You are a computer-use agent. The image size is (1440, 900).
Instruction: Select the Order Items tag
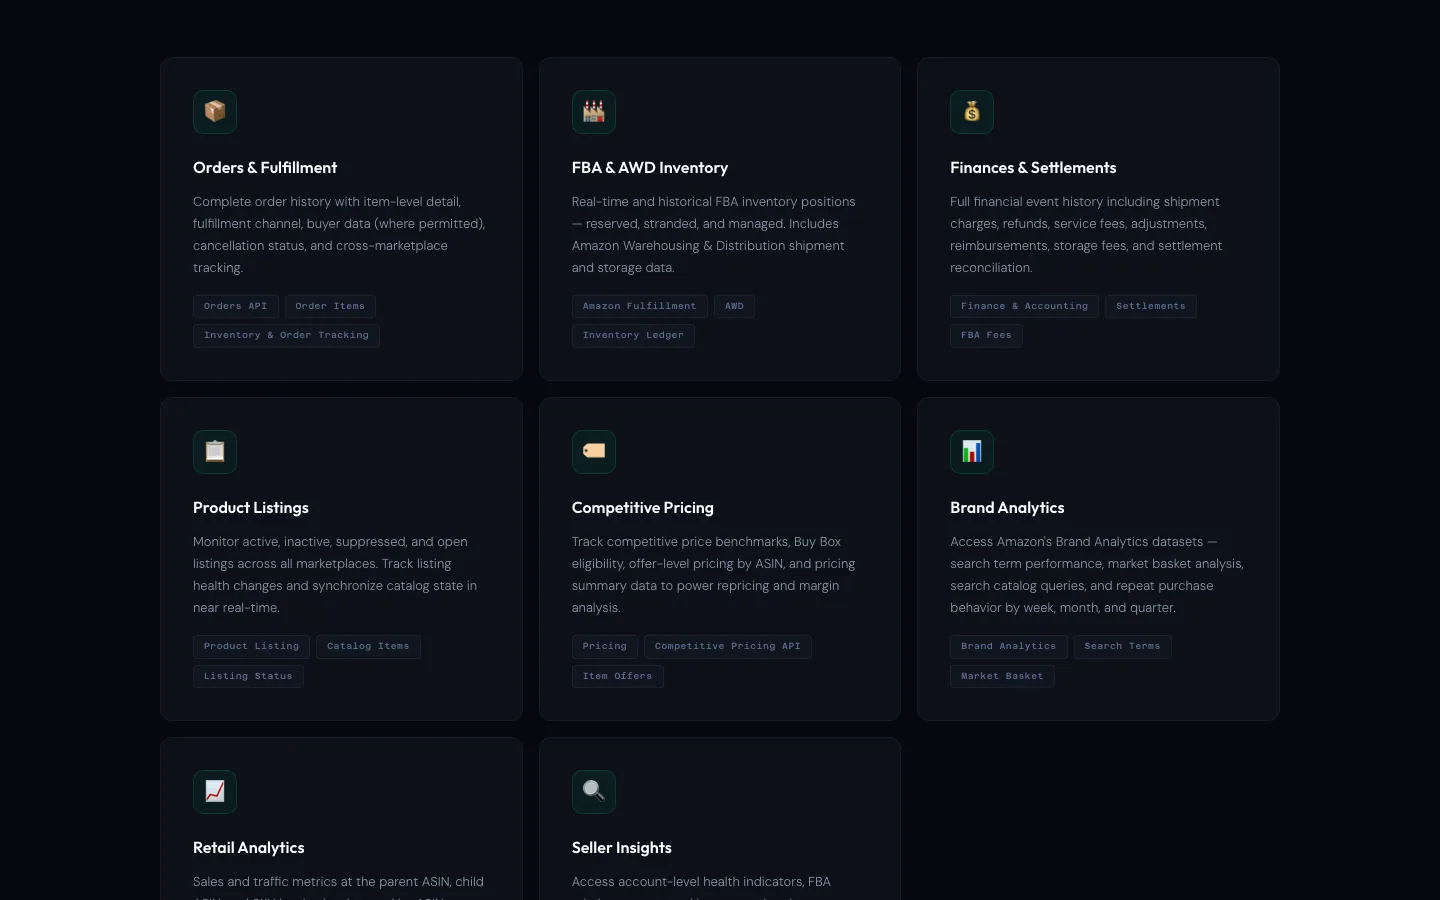click(330, 306)
